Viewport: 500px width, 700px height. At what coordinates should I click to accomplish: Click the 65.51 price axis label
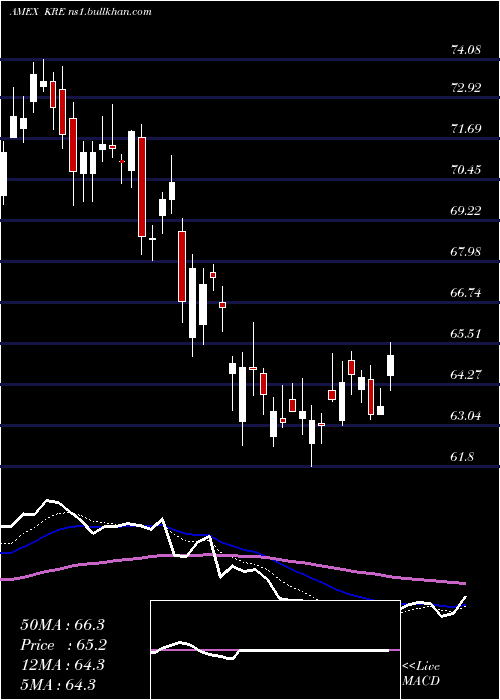point(466,334)
